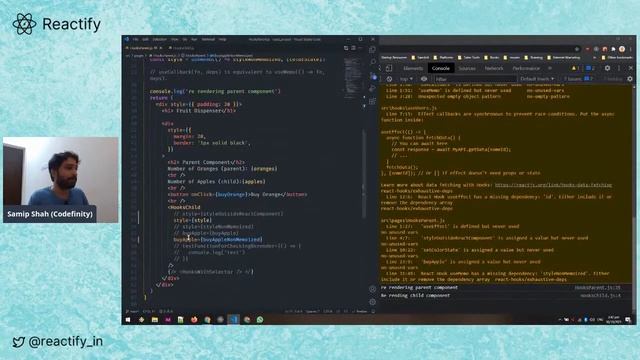Click the Issues count in console toolbar

pos(578,79)
